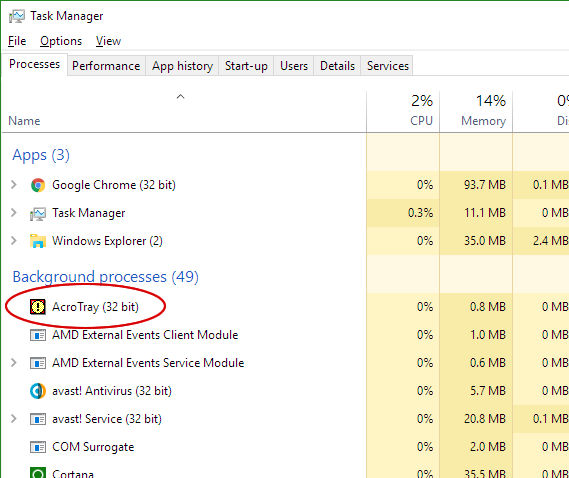This screenshot has height=478, width=569.
Task: Open the Options menu
Action: pos(61,41)
